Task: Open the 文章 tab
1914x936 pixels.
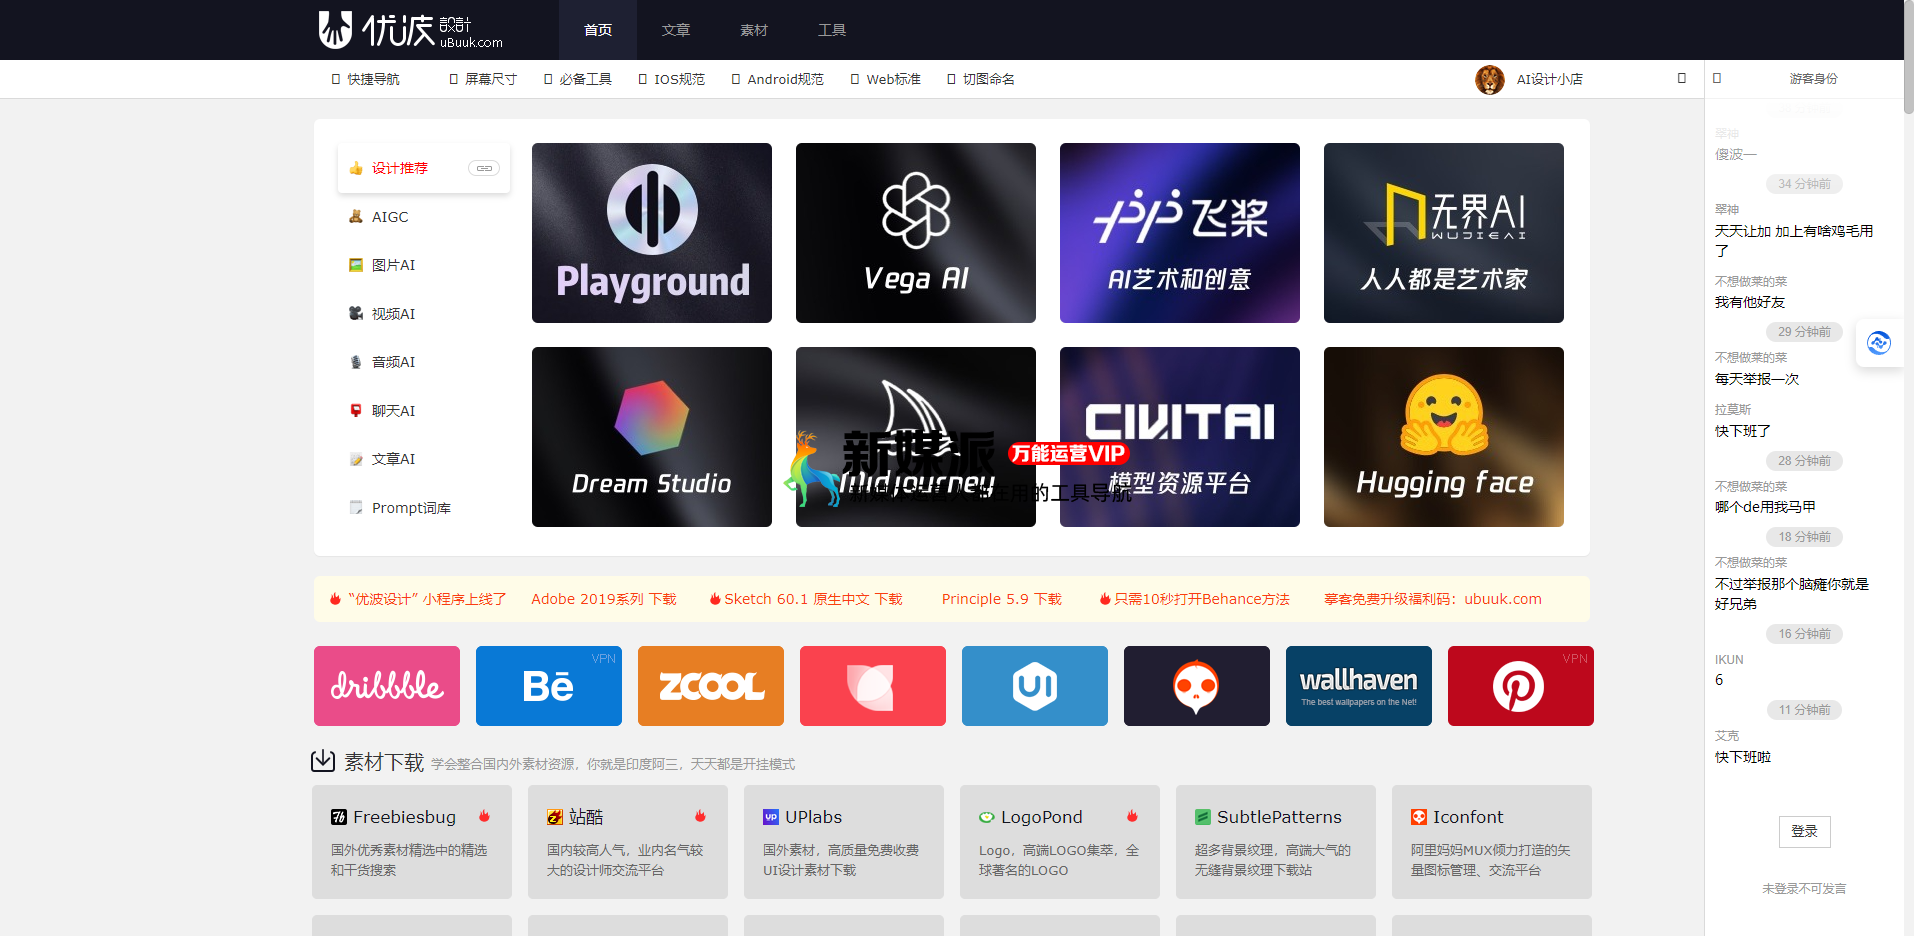Action: coord(676,30)
